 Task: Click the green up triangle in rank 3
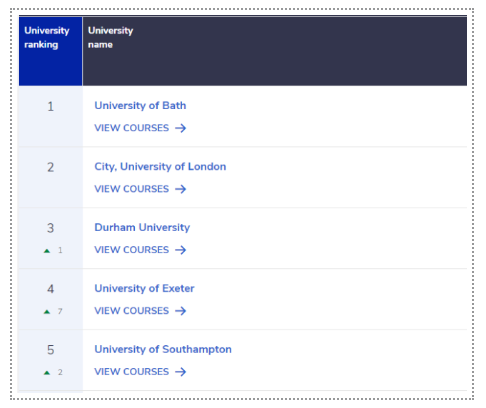(47, 251)
